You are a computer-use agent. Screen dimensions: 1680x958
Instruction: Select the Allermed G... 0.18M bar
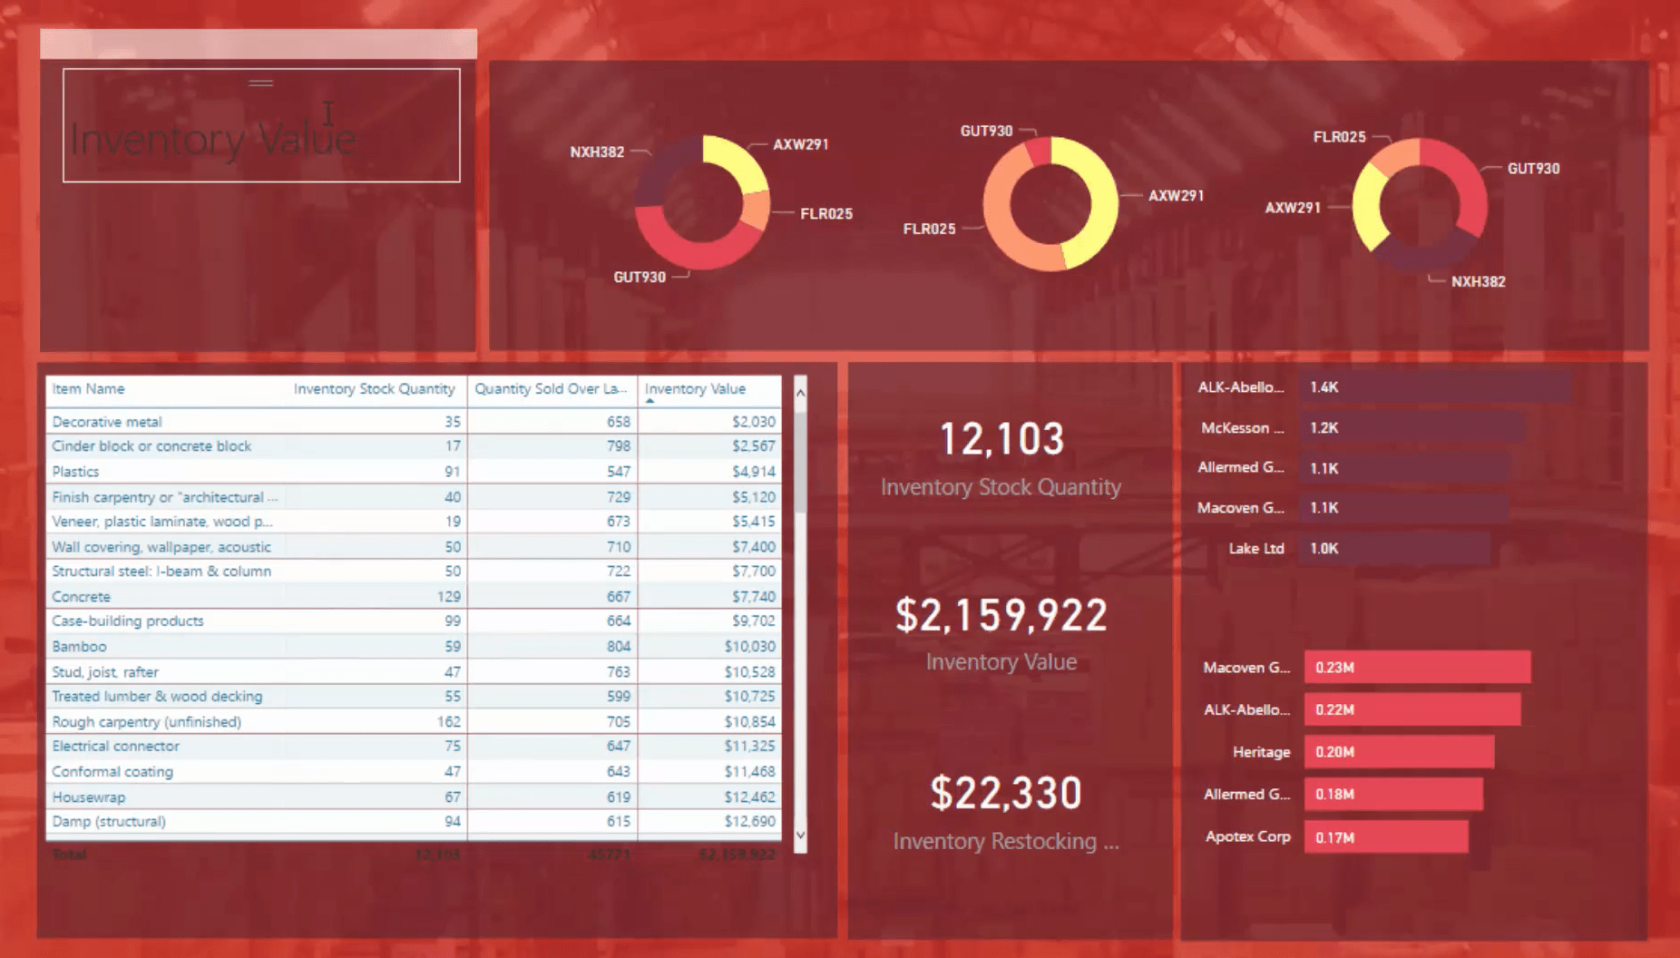tap(1393, 794)
